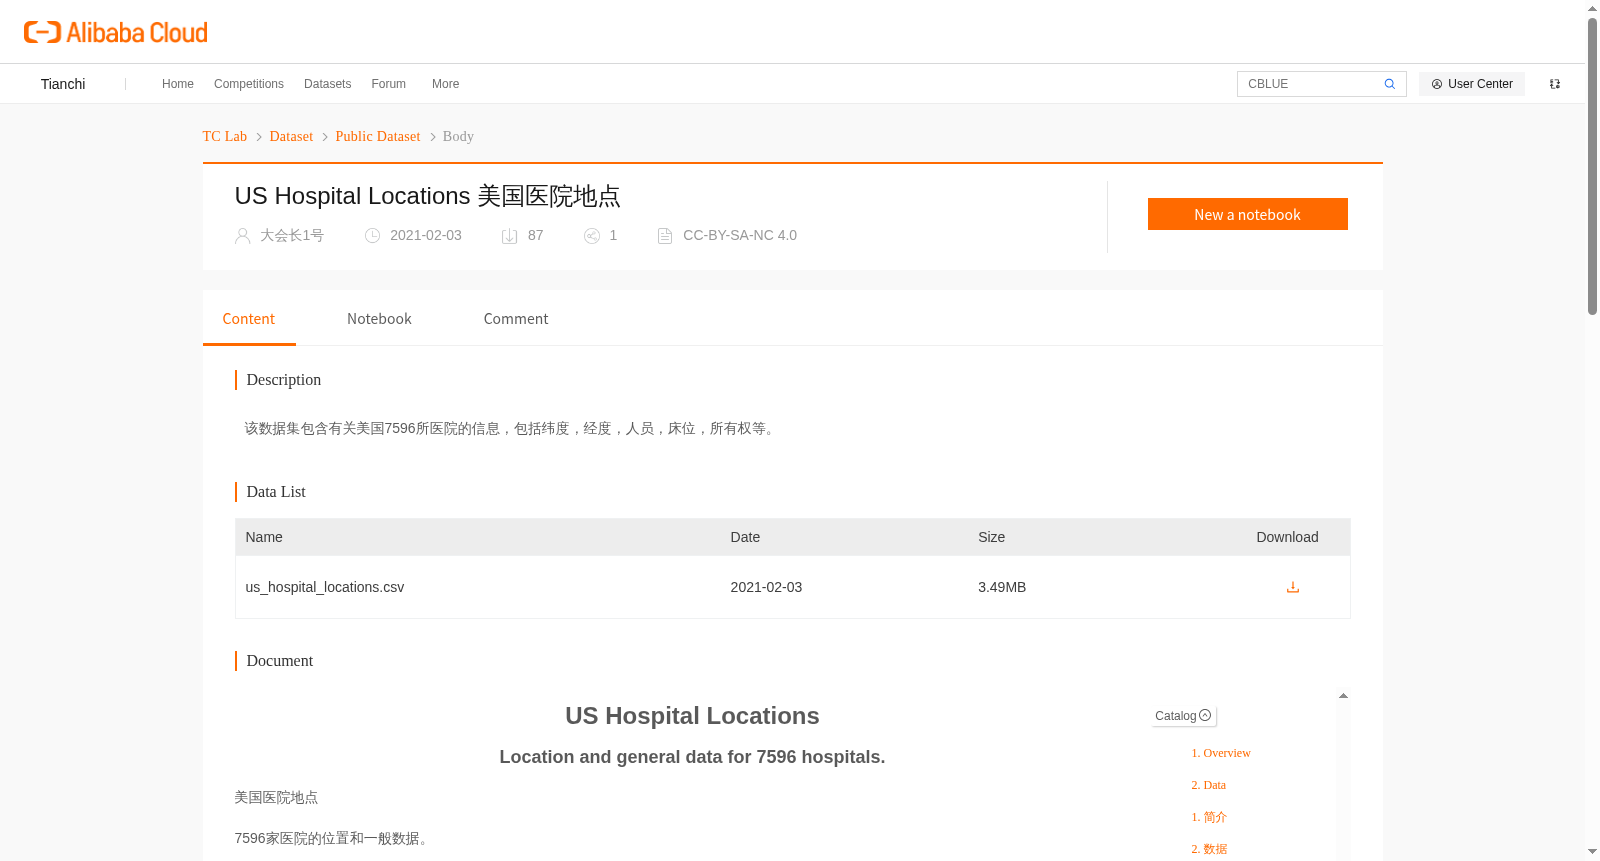This screenshot has width=1600, height=861.
Task: Click the US Hospital Locations document heading
Action: (x=692, y=716)
